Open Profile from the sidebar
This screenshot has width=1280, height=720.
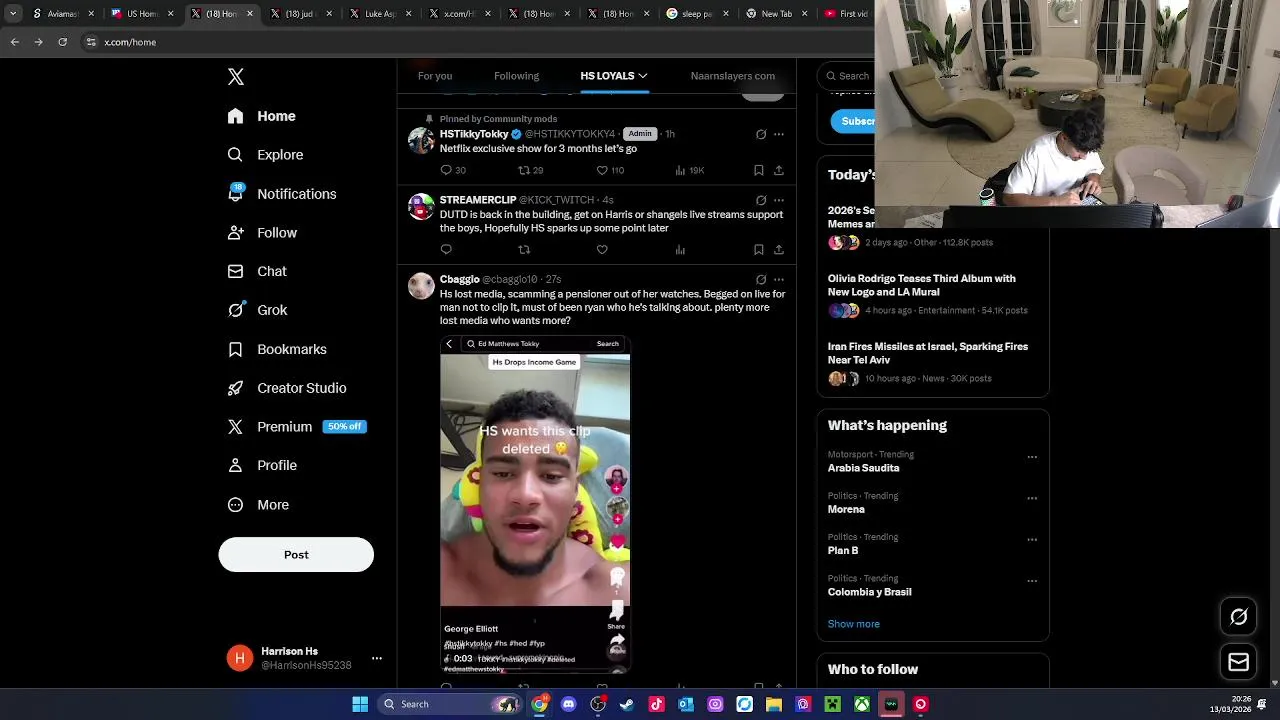pos(262,466)
